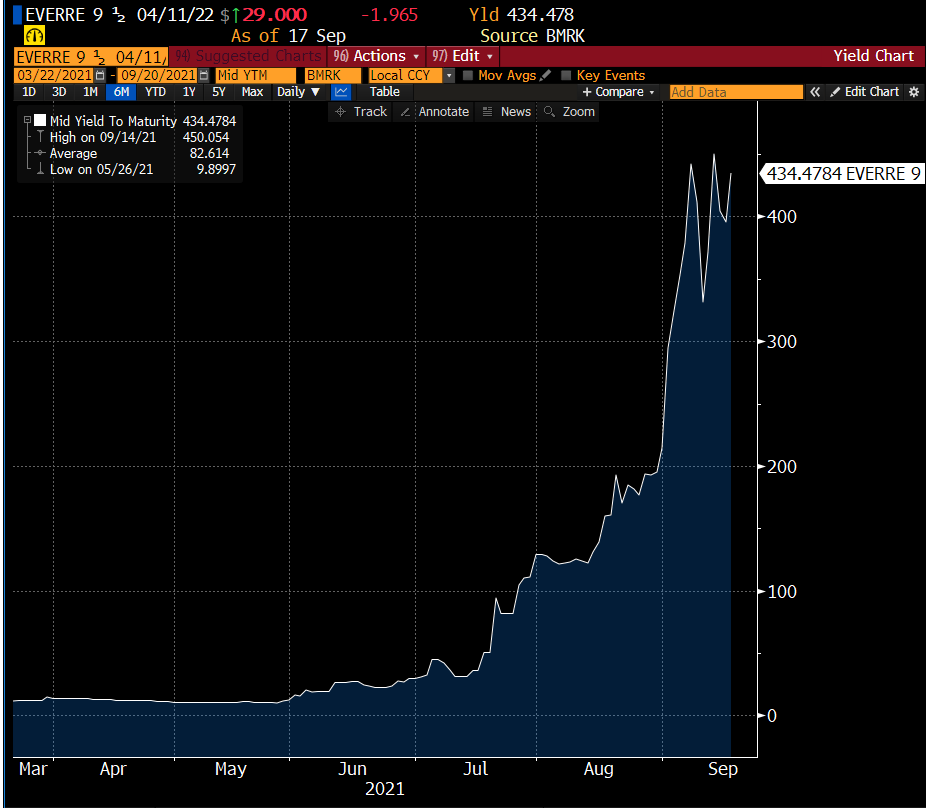This screenshot has height=808, width=926.
Task: Click the Yld 434.478 header value
Action: (x=521, y=15)
